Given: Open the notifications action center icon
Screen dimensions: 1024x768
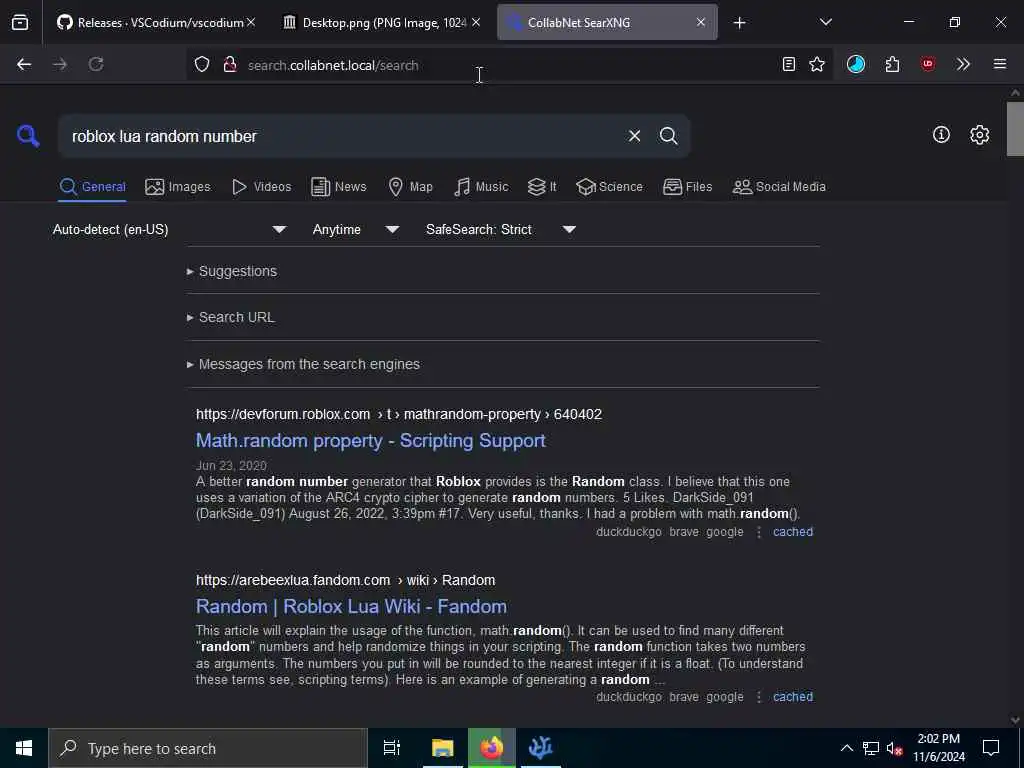Looking at the screenshot, I should pyautogui.click(x=991, y=748).
